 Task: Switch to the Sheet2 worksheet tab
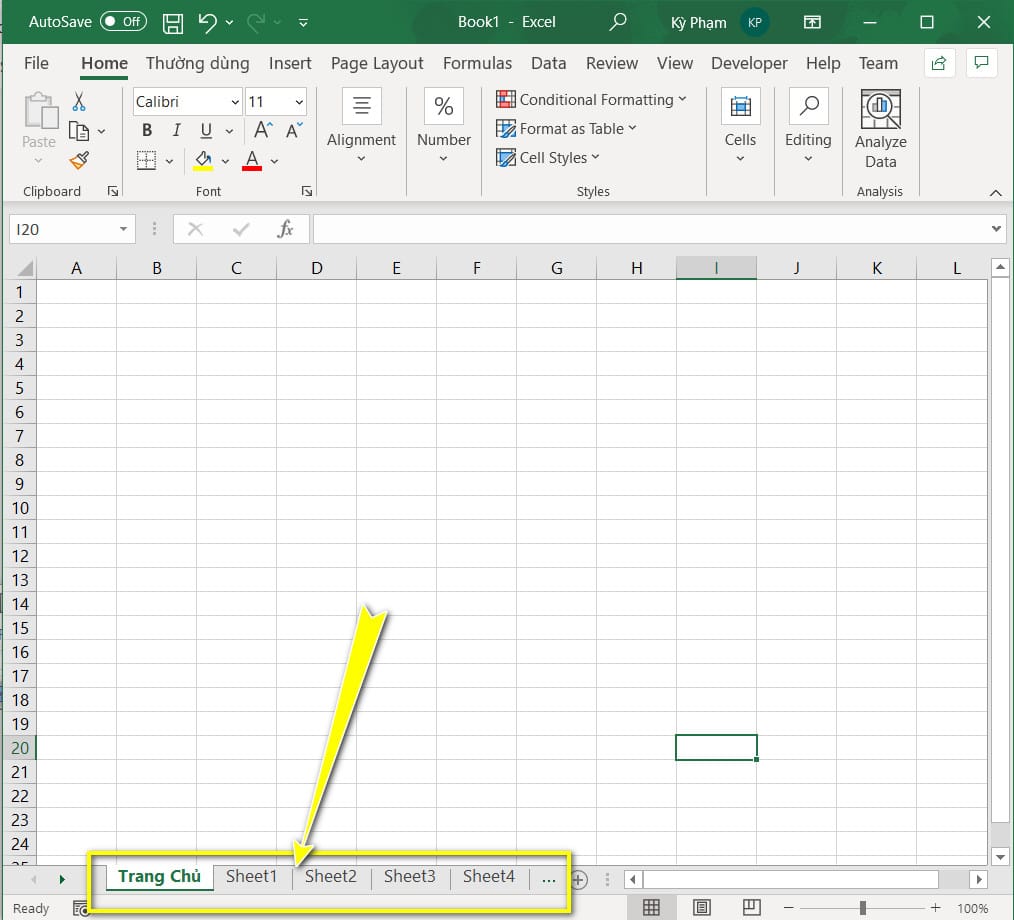click(330, 876)
